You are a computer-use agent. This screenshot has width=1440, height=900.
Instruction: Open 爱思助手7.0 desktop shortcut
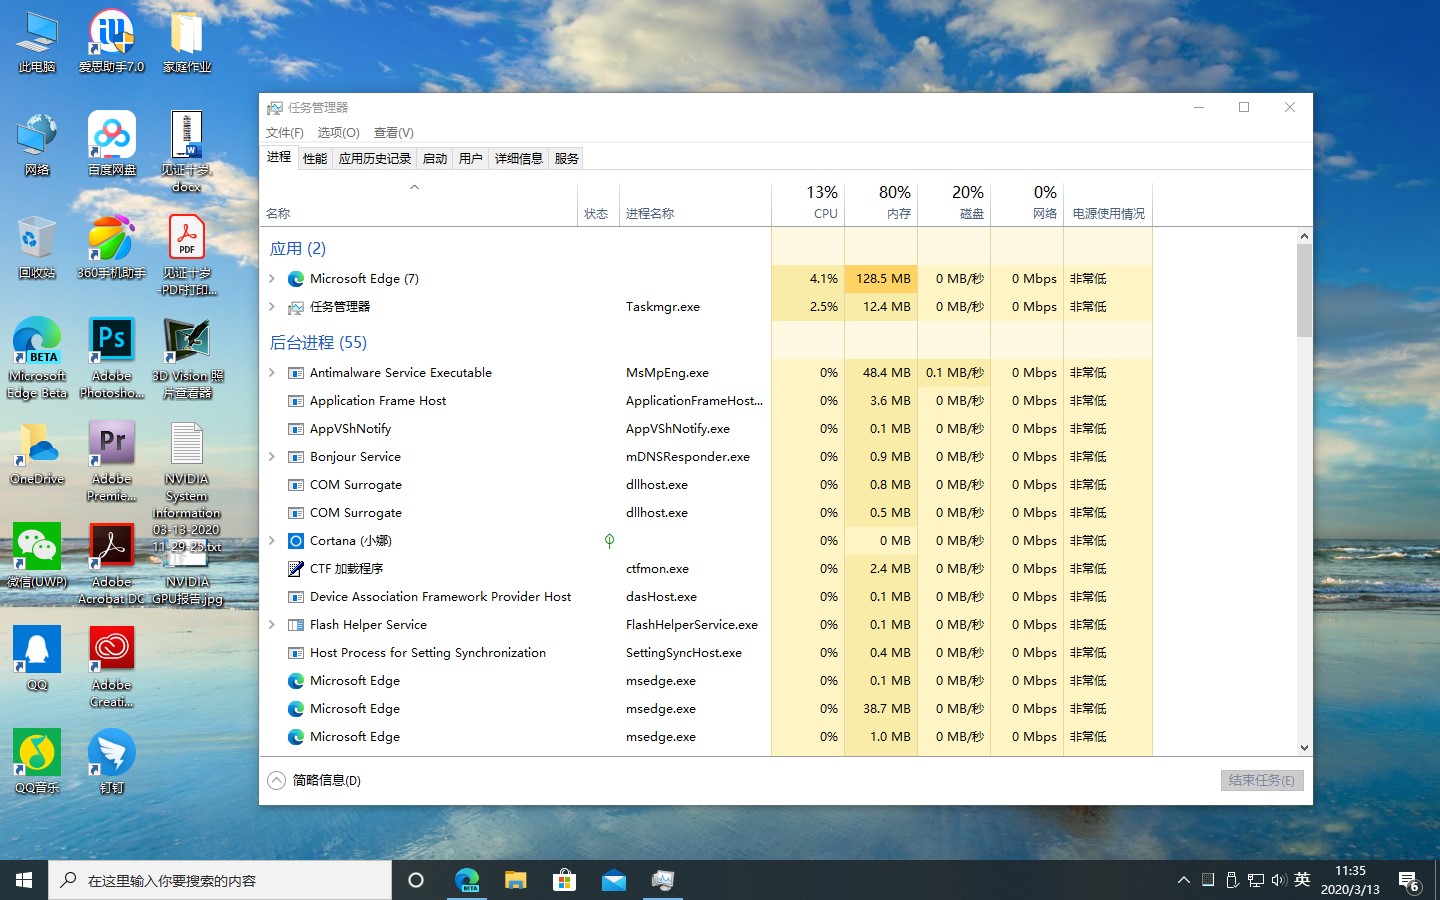[x=111, y=42]
